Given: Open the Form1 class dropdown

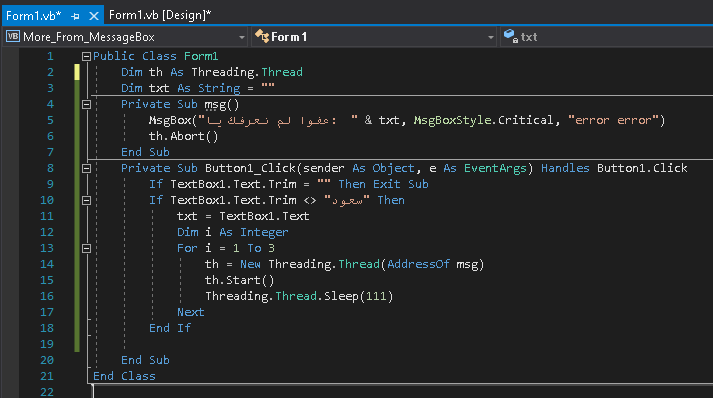Looking at the screenshot, I should click(375, 37).
